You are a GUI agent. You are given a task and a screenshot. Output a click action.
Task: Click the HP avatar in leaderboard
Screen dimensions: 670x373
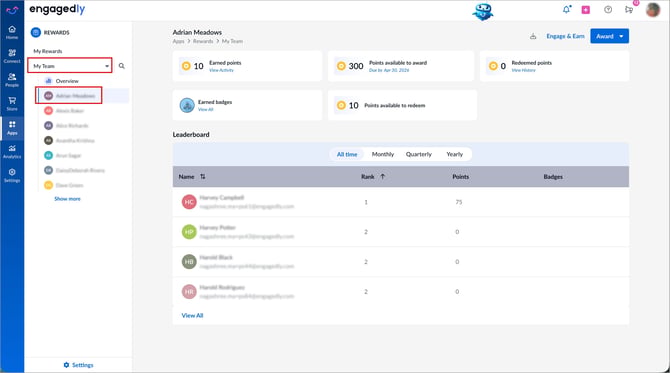click(x=189, y=232)
